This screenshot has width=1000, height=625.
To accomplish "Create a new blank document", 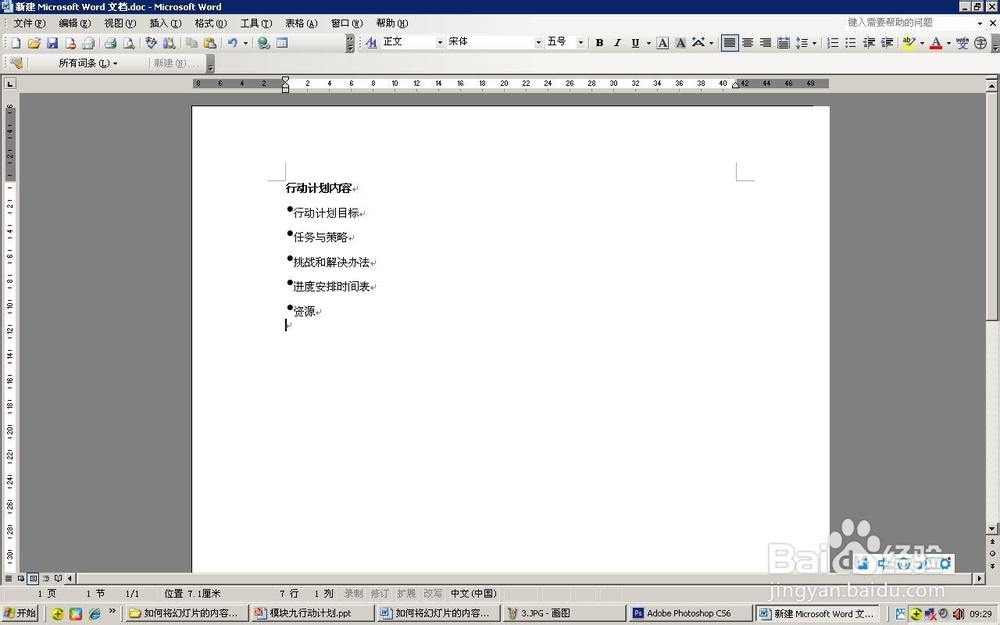I will coord(16,43).
